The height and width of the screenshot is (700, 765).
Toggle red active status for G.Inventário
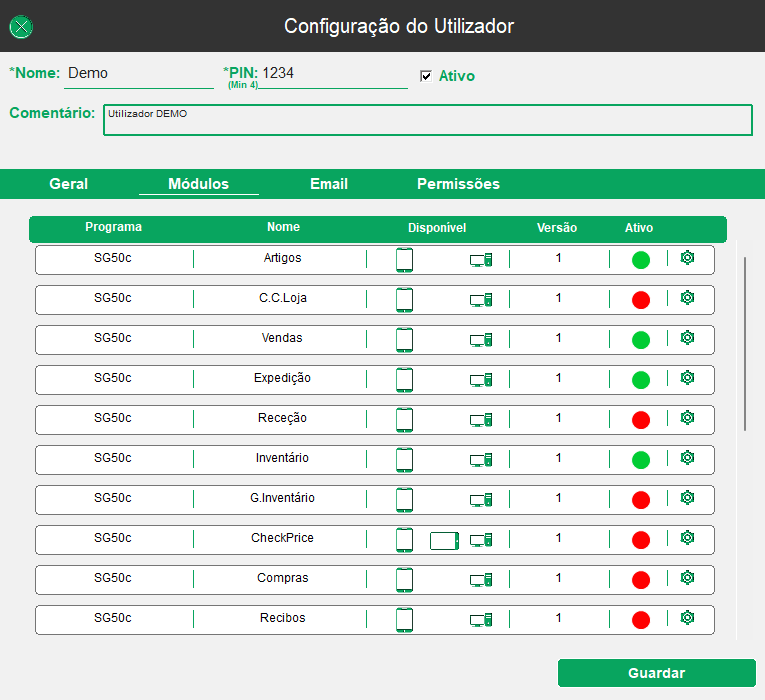641,500
